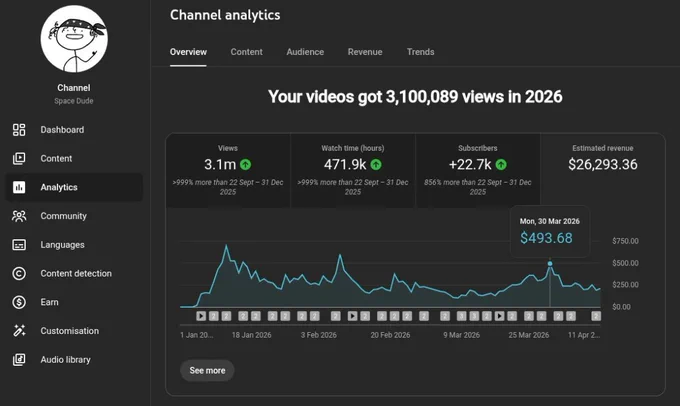
Task: Switch to the Overview tab
Action: coord(188,52)
